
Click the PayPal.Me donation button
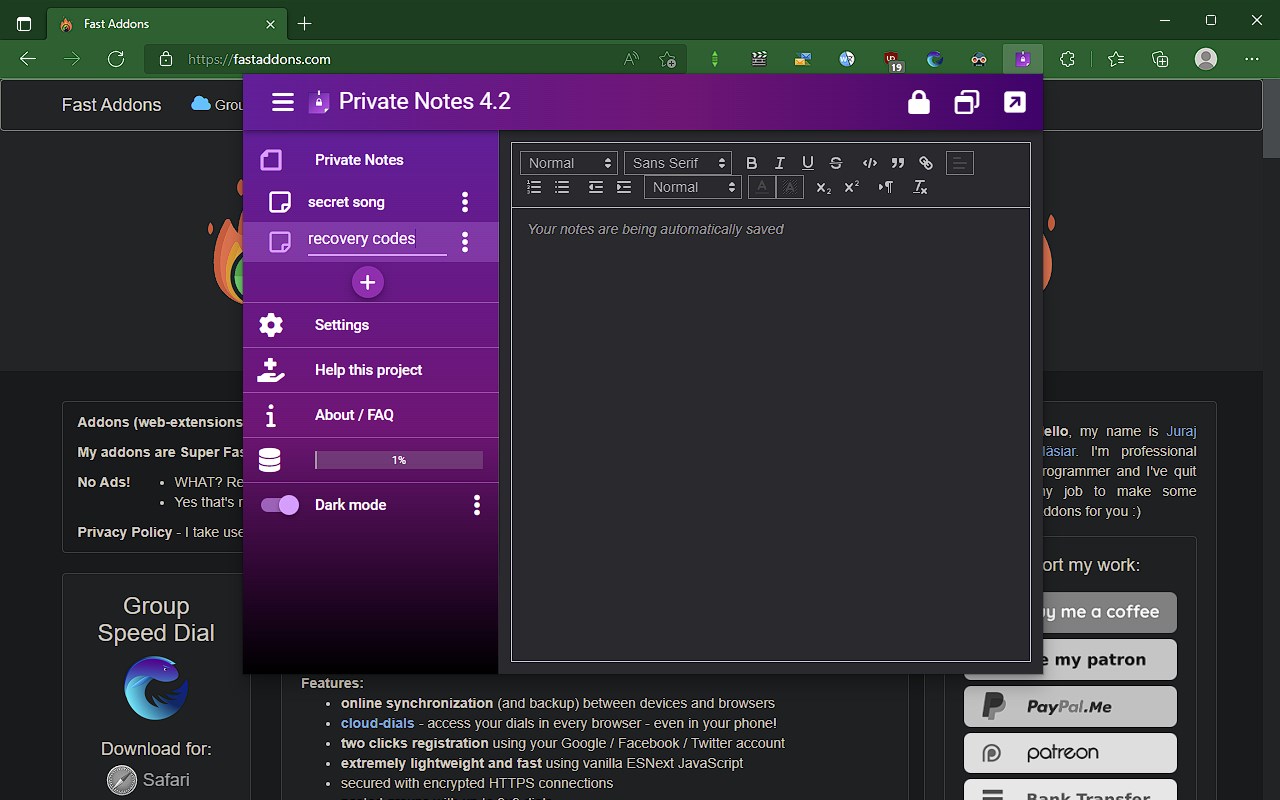click(x=1070, y=706)
